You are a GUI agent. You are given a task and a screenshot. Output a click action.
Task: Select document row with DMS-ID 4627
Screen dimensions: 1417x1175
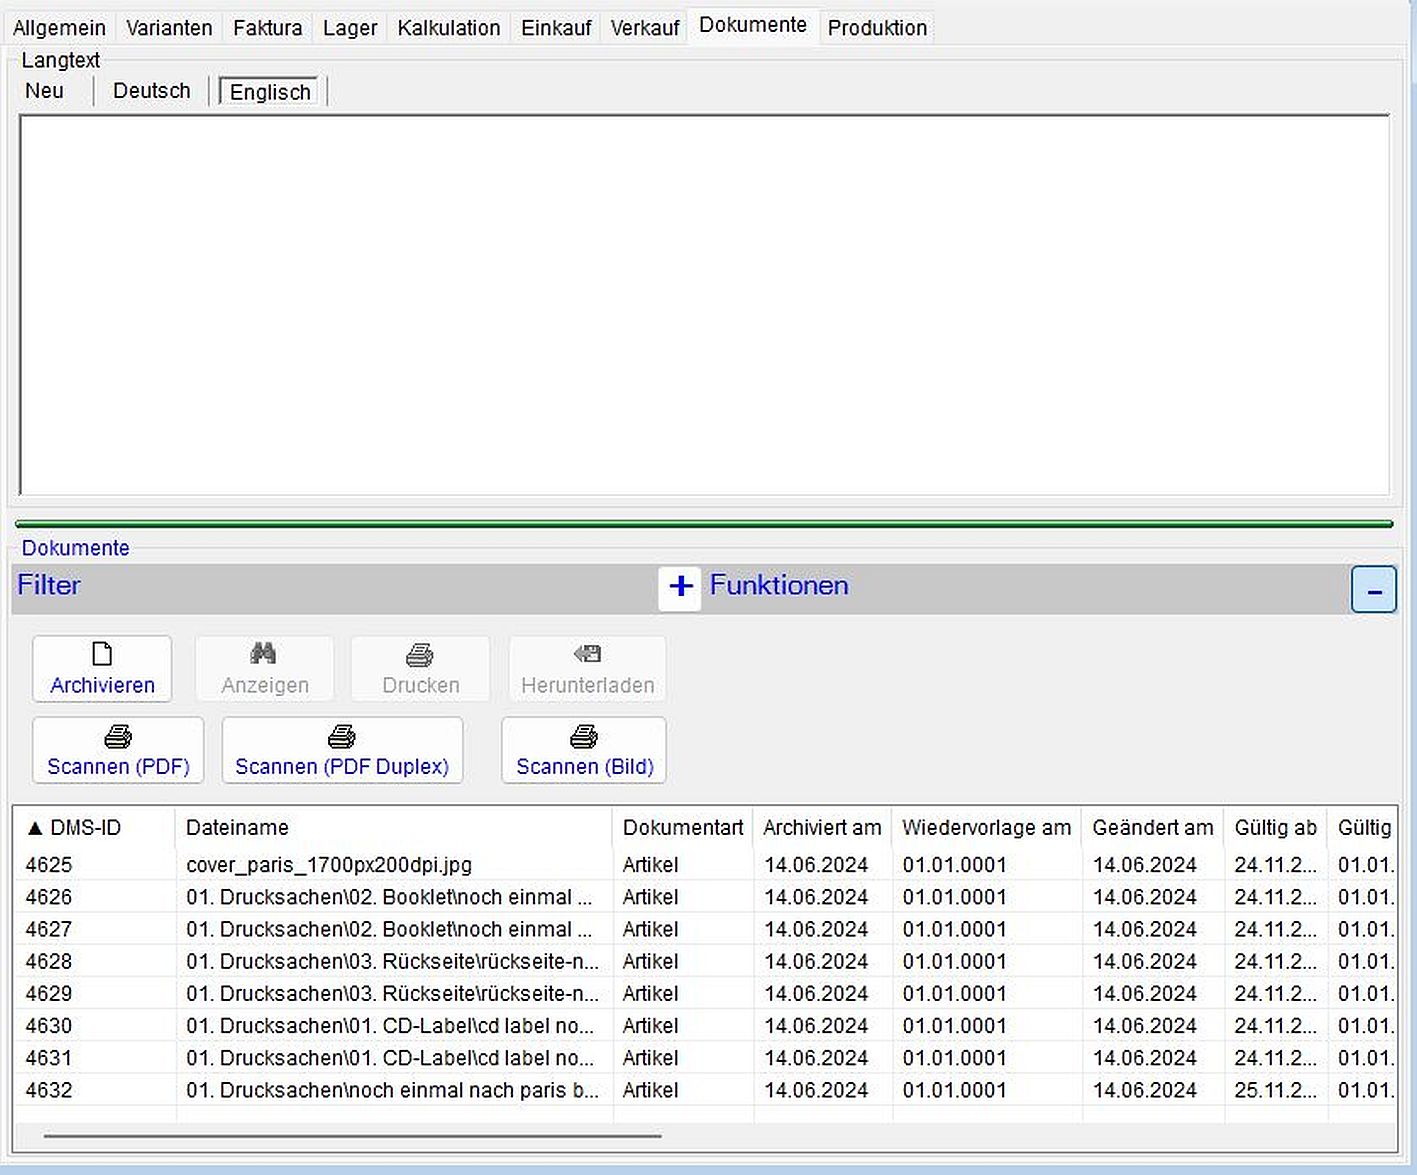(x=705, y=929)
